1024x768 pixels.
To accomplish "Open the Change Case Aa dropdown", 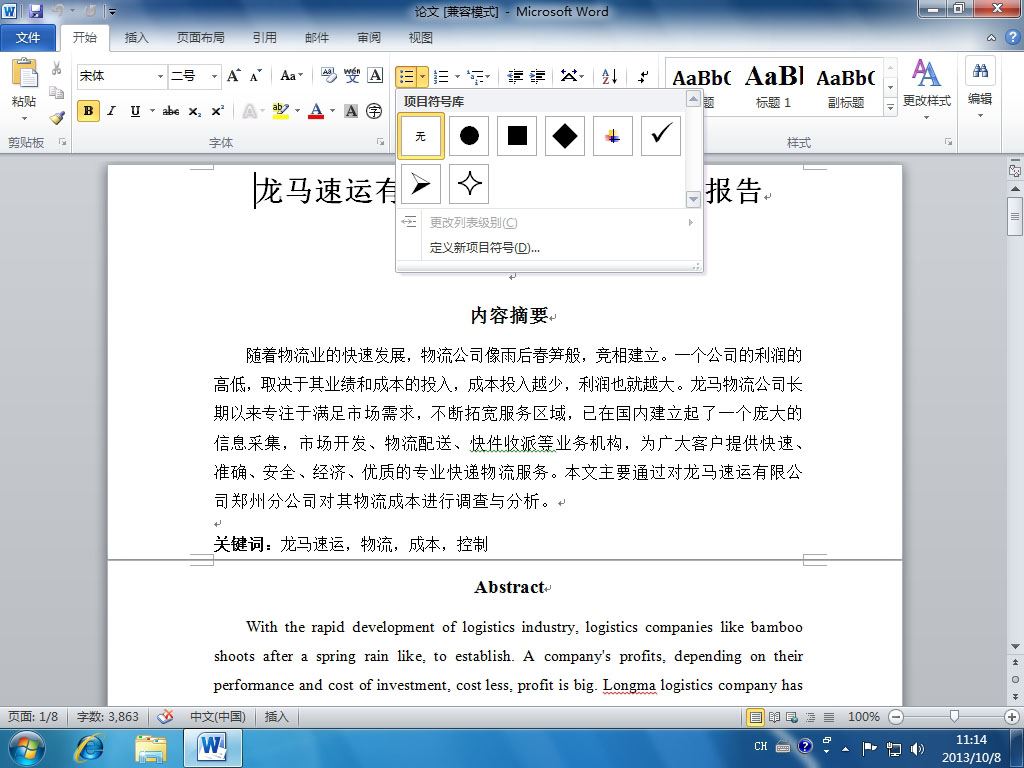I will click(x=291, y=76).
